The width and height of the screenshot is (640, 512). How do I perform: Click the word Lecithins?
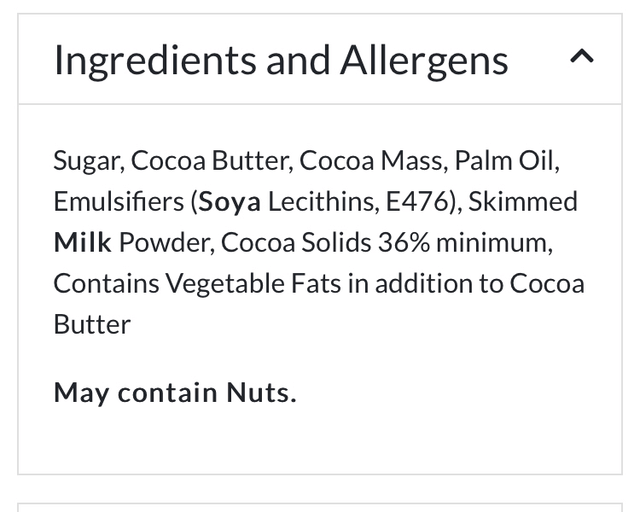[322, 201]
